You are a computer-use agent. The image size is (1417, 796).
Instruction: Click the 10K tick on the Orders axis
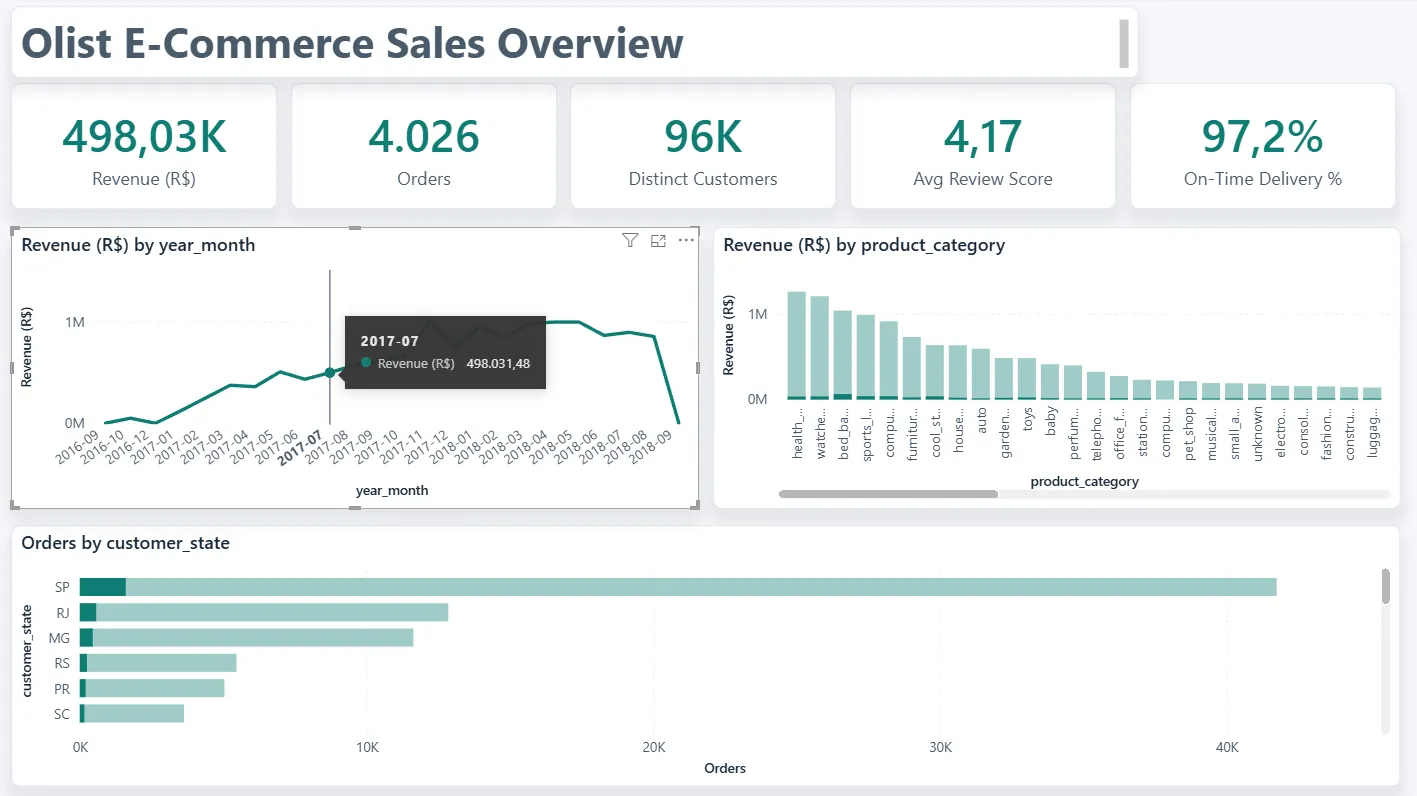coord(367,748)
